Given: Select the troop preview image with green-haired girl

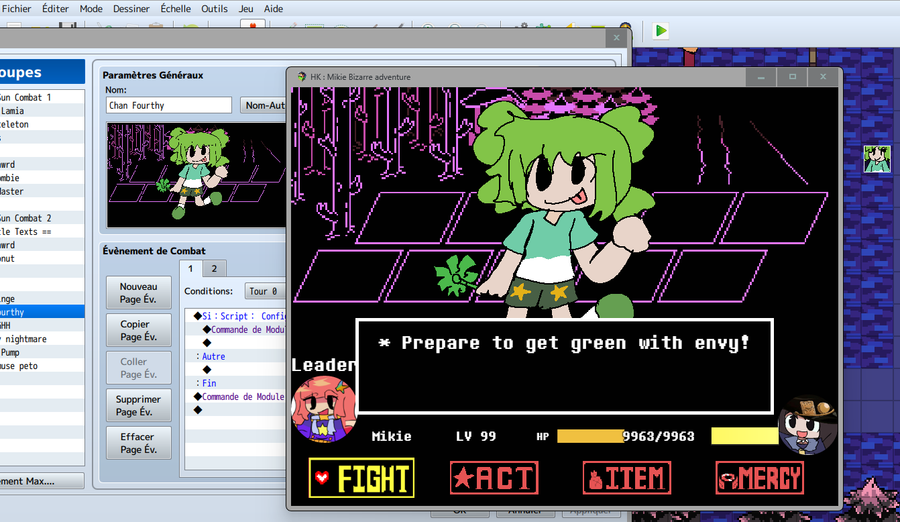Looking at the screenshot, I should [x=196, y=175].
